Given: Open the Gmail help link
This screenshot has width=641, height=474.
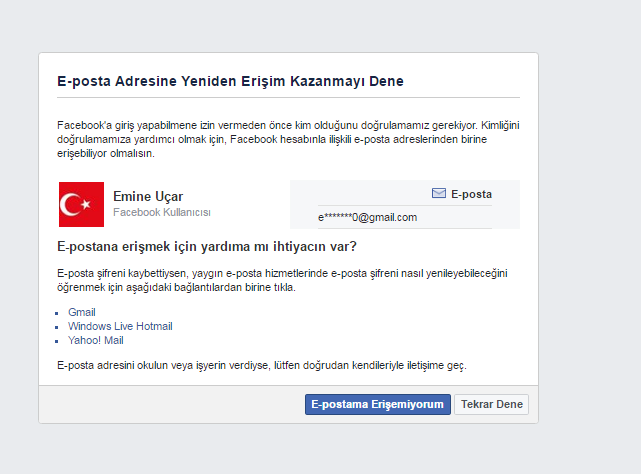Looking at the screenshot, I should point(82,312).
